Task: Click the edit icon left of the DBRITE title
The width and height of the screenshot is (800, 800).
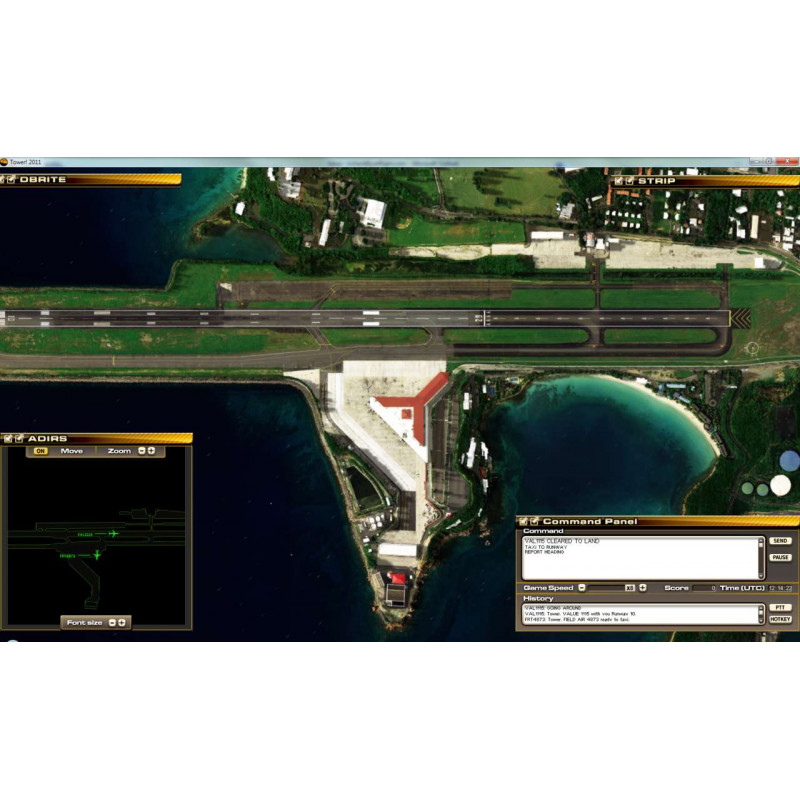Action: point(10,180)
